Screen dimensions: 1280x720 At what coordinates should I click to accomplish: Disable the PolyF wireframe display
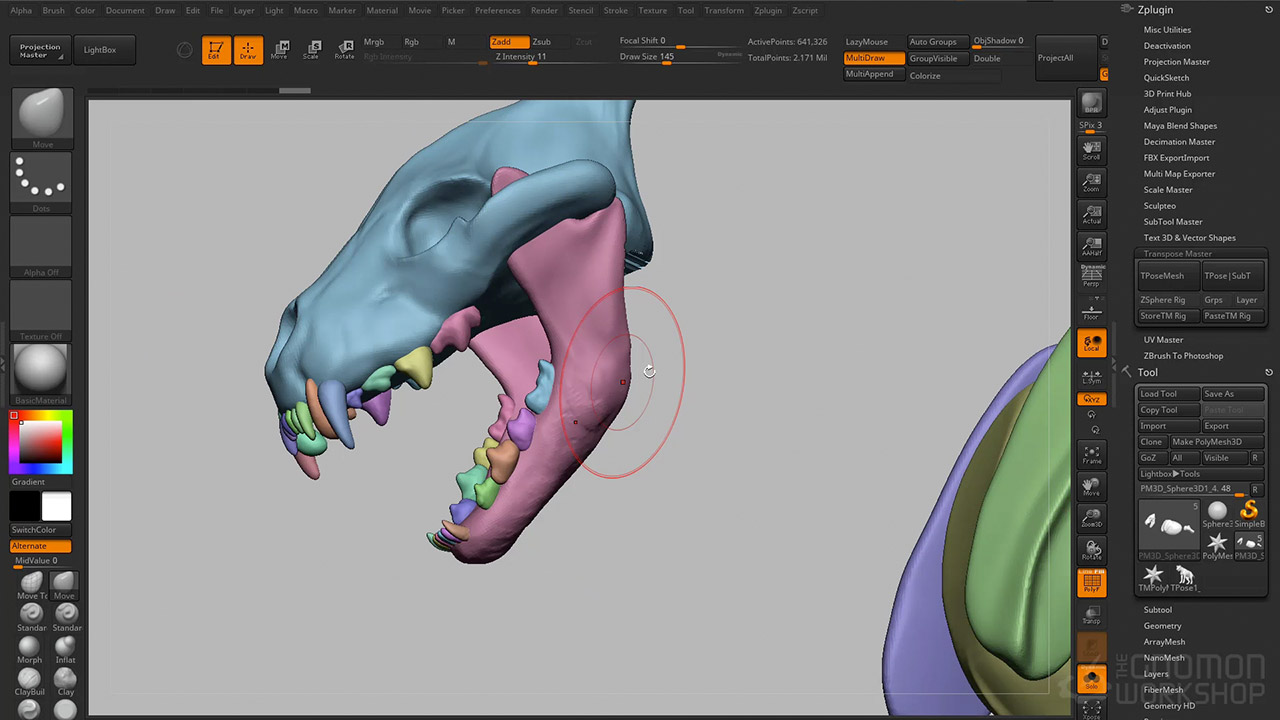click(1091, 582)
